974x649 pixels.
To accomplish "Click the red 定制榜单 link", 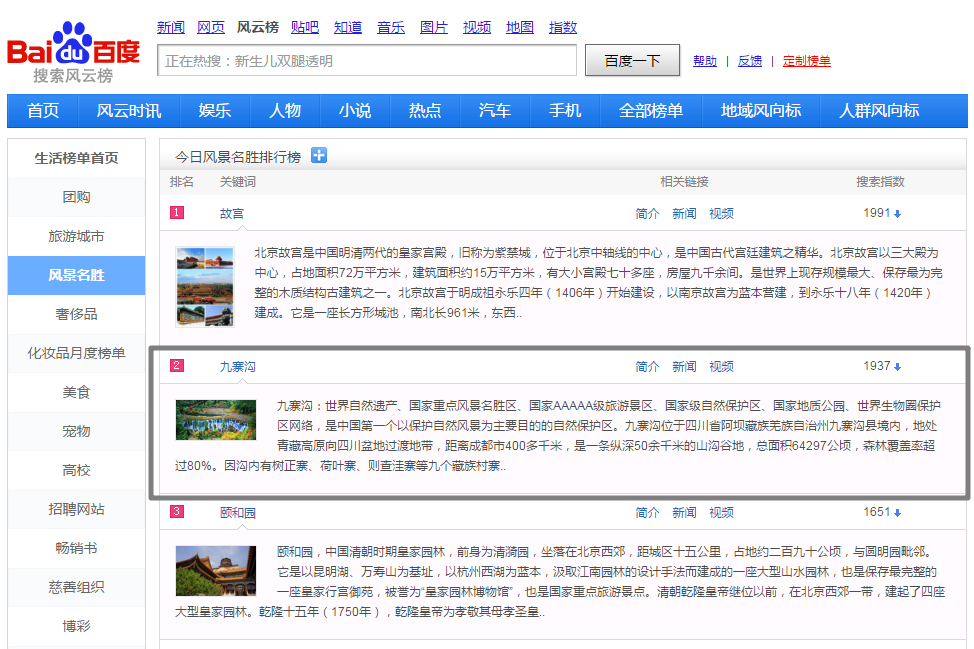I will pos(806,61).
